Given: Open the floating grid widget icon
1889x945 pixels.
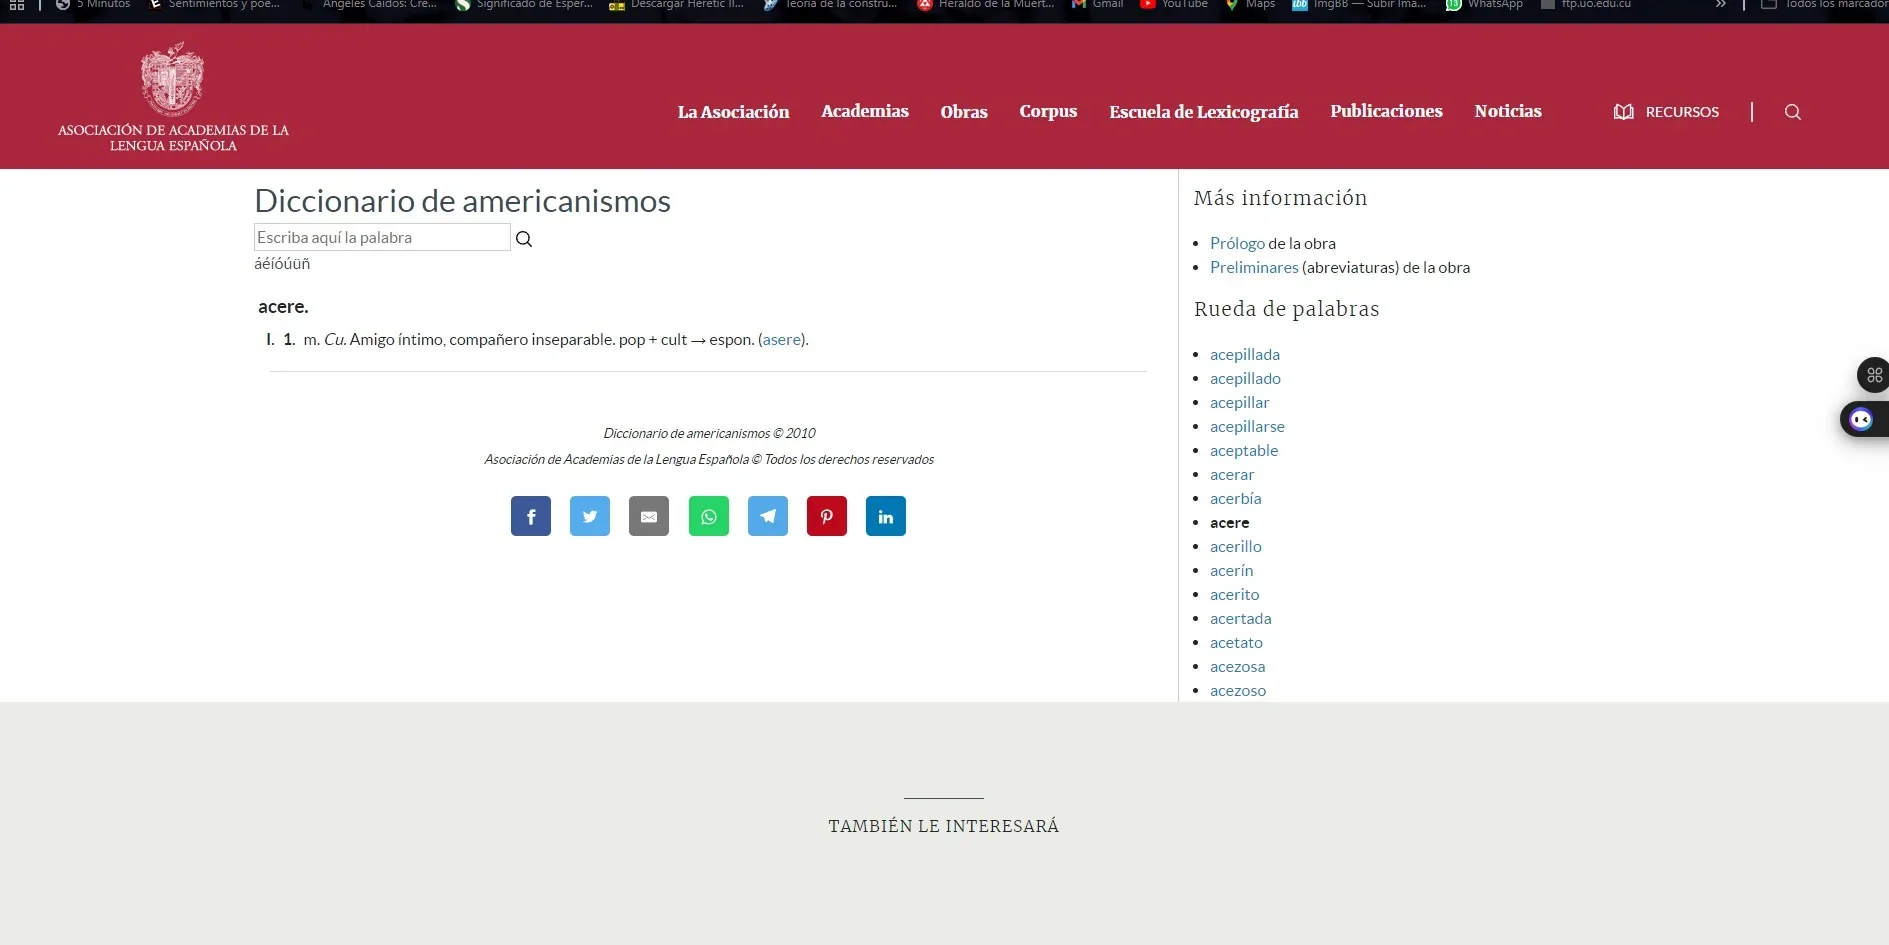Looking at the screenshot, I should pos(1874,375).
